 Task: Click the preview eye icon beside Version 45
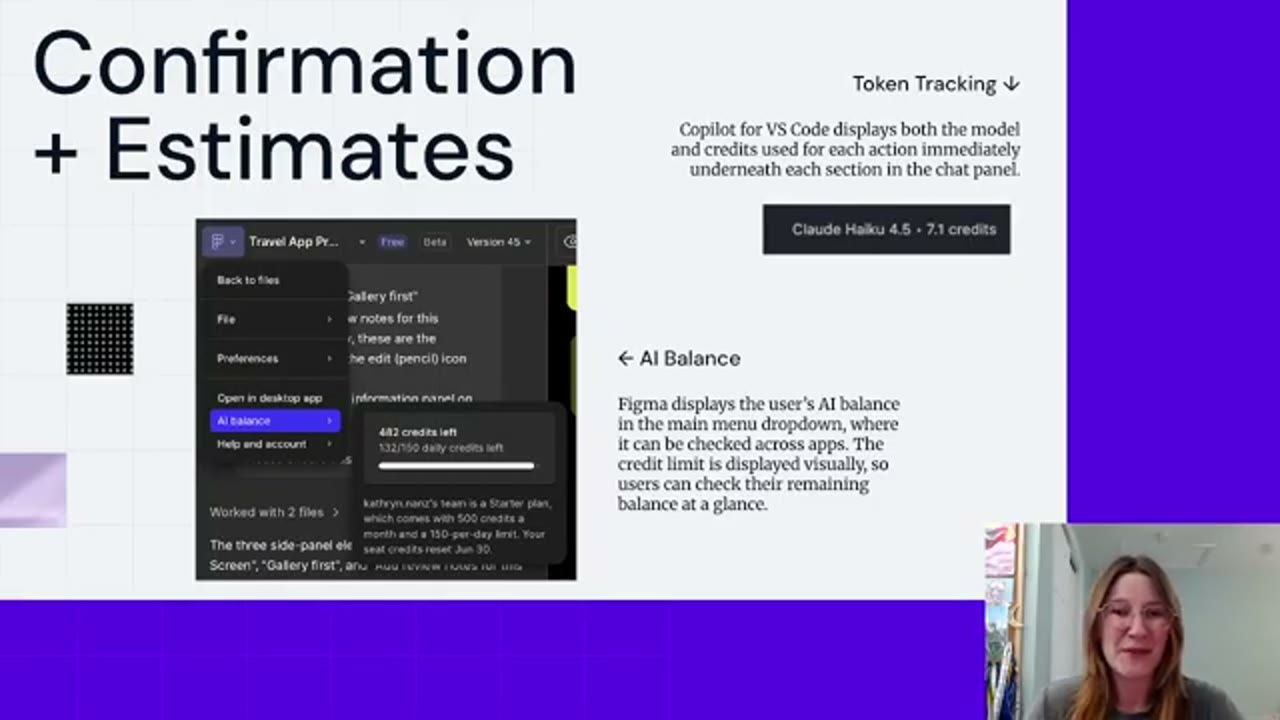[x=570, y=242]
